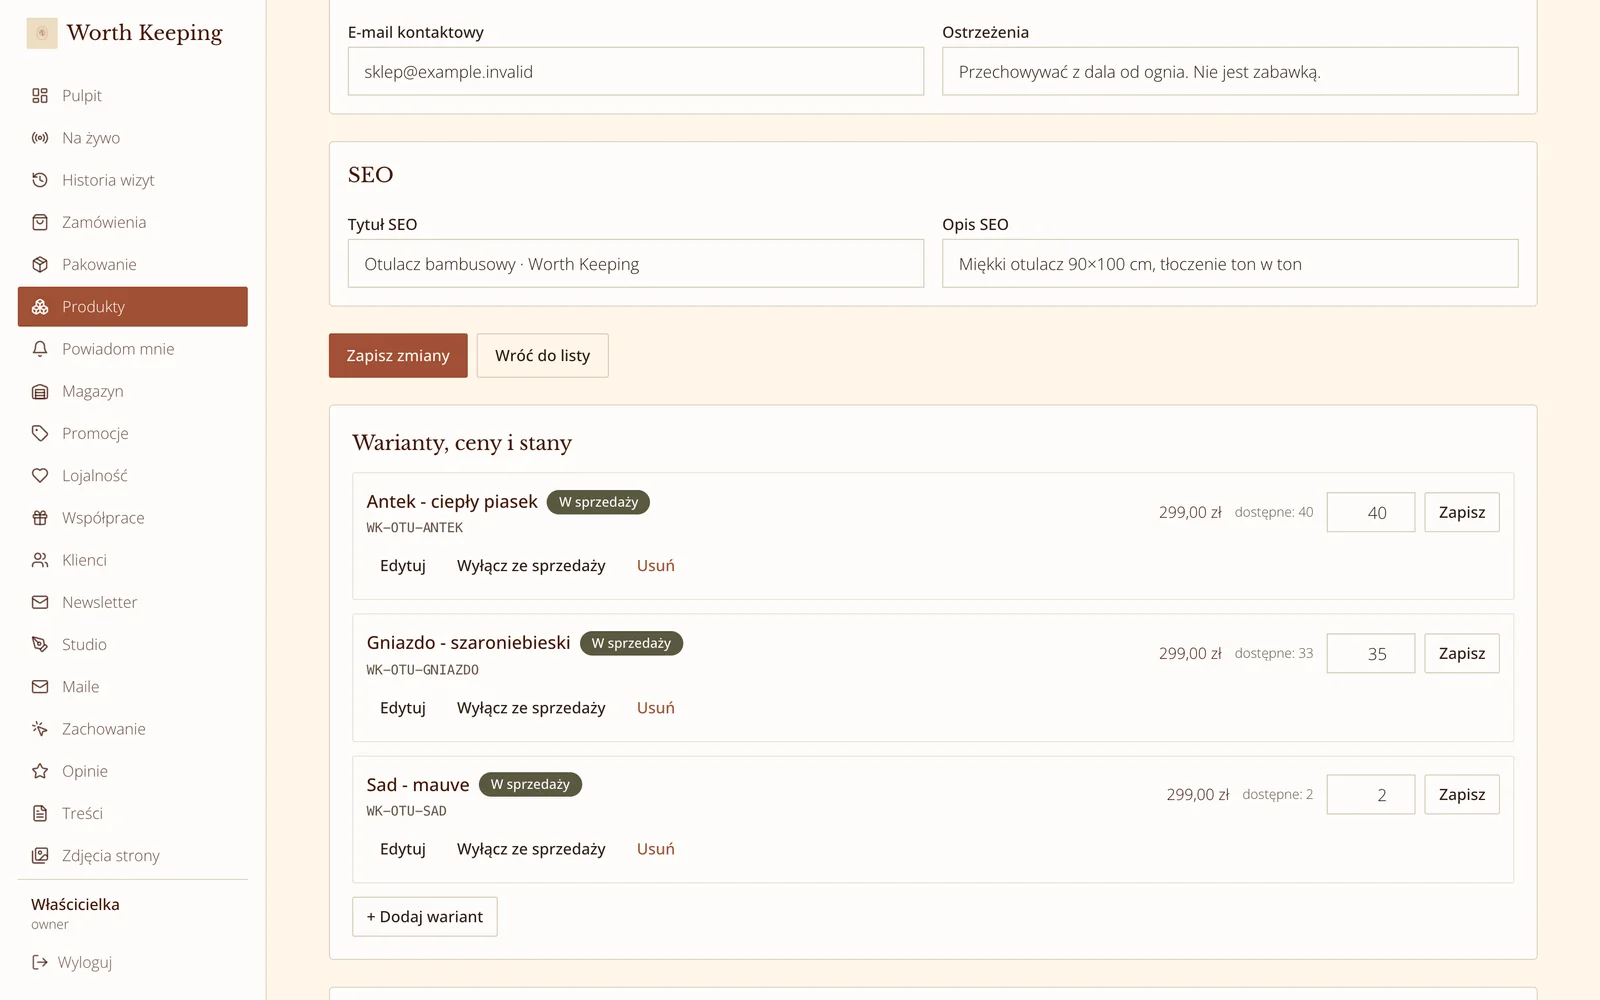
Task: Save stock for the Gniazdo variant
Action: (x=1462, y=653)
